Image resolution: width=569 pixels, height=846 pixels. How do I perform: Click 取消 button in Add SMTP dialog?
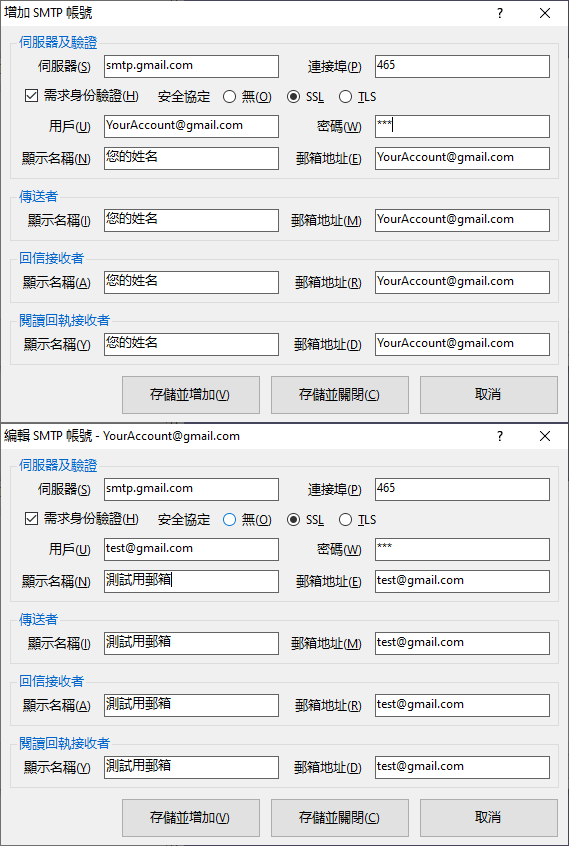[x=489, y=395]
